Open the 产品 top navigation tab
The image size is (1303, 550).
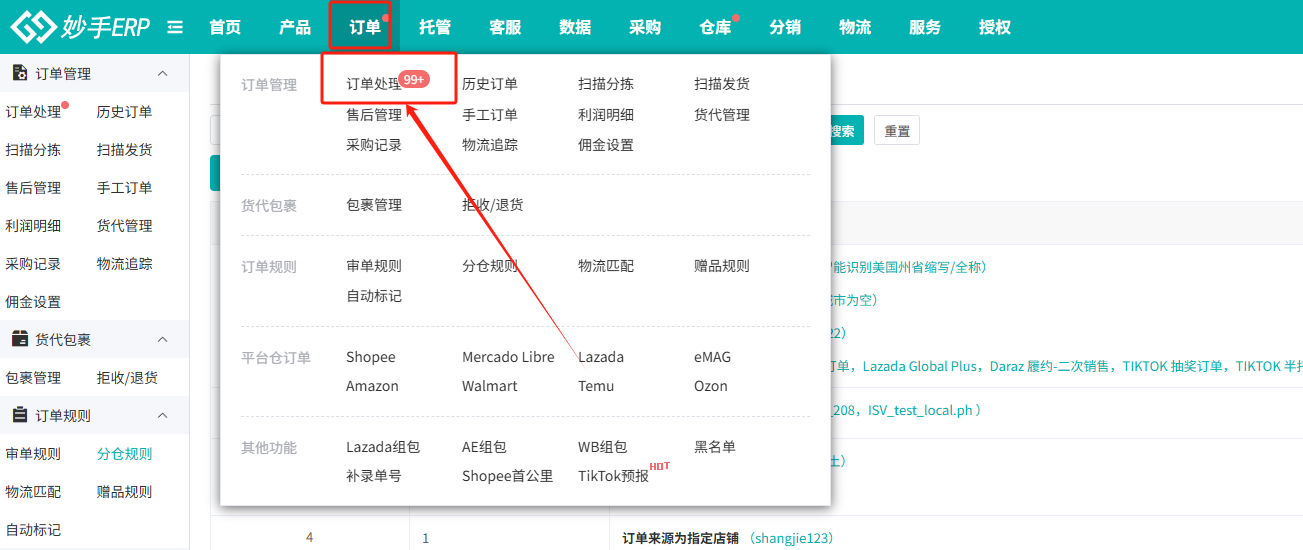tap(295, 27)
